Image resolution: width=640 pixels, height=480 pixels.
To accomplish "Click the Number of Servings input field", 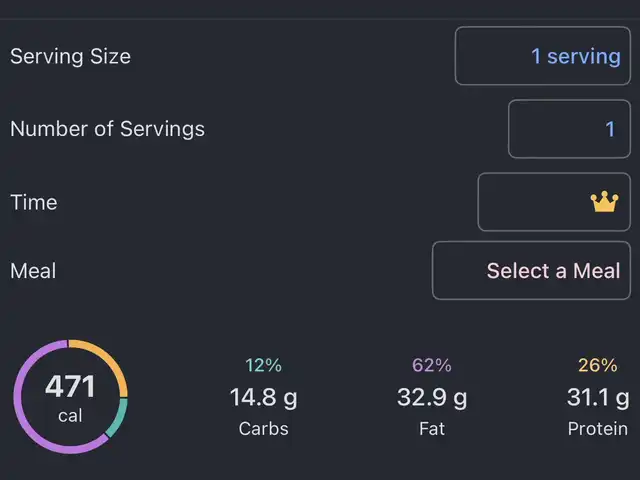I will [x=568, y=129].
